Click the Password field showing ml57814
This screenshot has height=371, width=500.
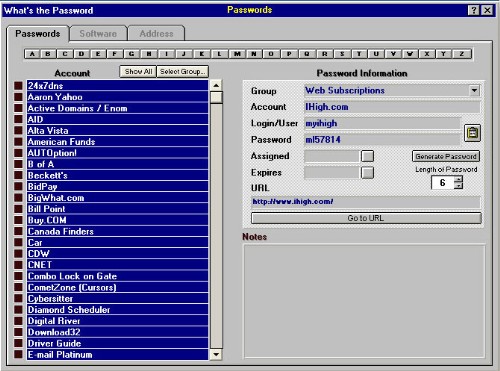[x=382, y=140]
